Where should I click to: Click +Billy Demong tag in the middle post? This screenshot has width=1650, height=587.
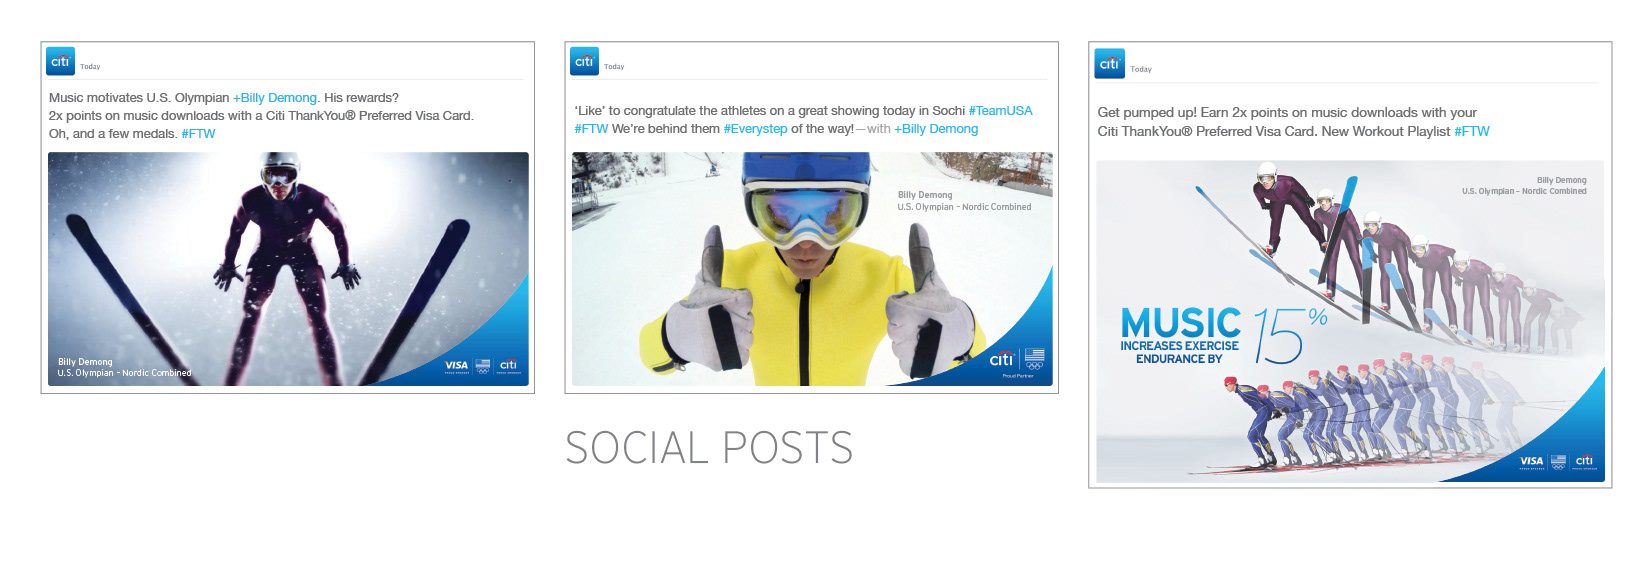936,129
